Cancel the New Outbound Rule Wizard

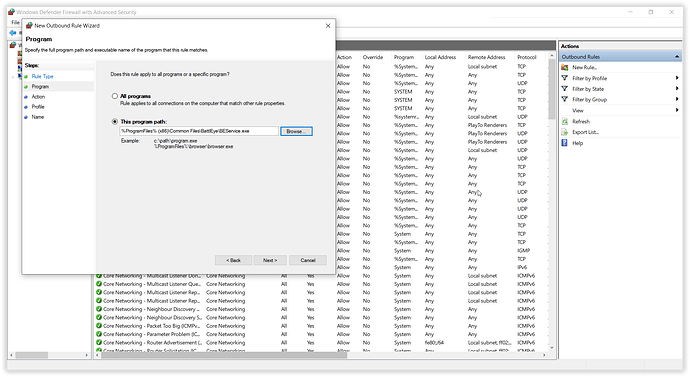308,260
